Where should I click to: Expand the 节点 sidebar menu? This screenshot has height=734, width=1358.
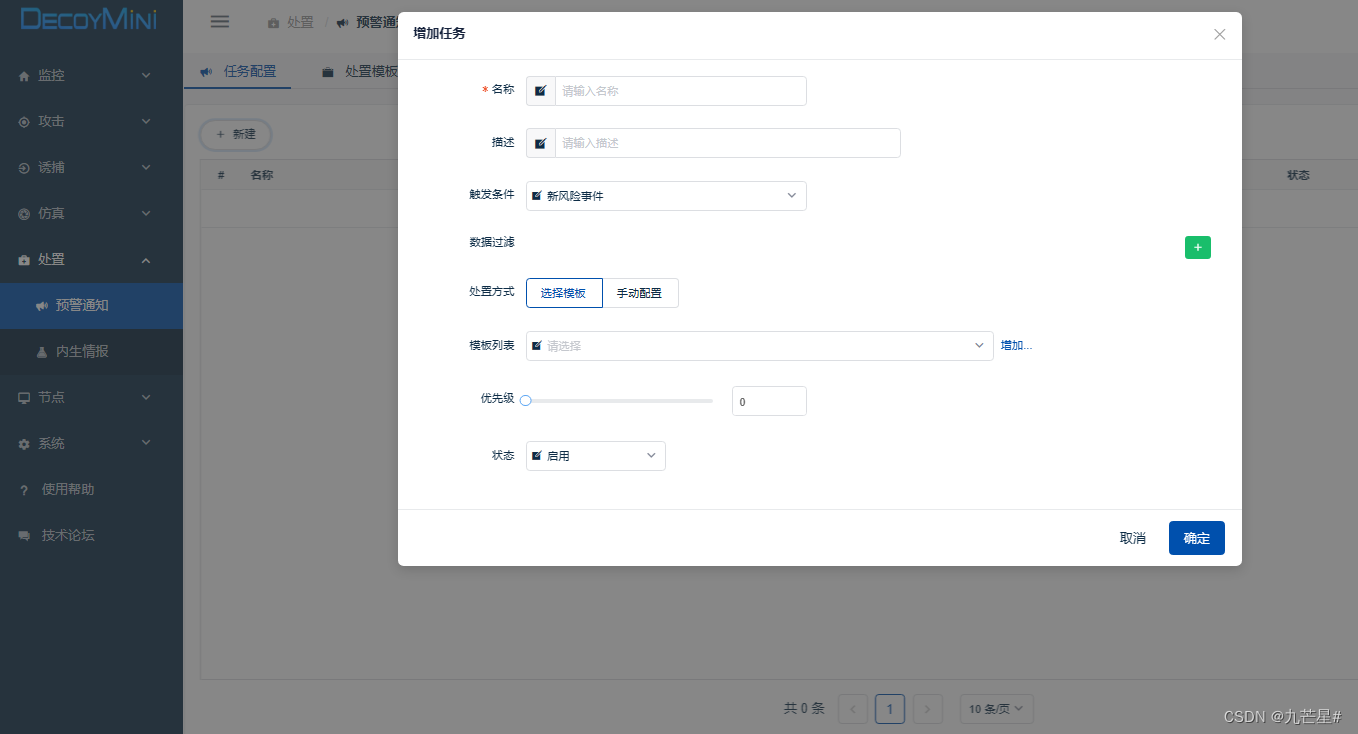point(91,398)
